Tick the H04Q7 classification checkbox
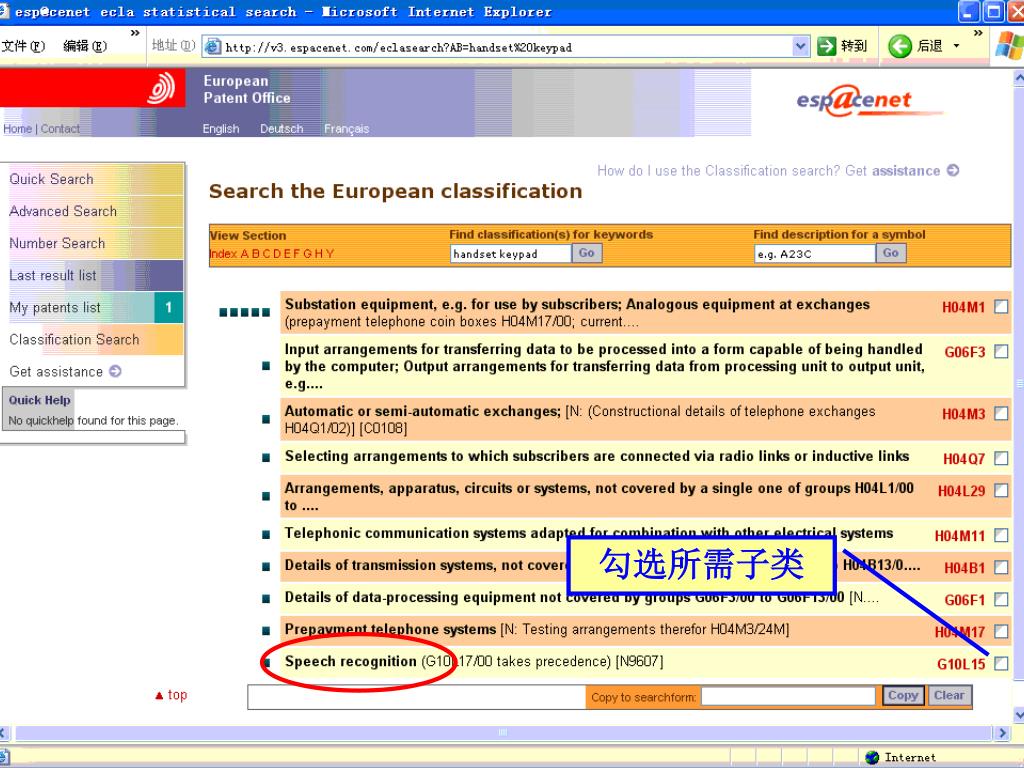The height and width of the screenshot is (768, 1024). (1000, 458)
